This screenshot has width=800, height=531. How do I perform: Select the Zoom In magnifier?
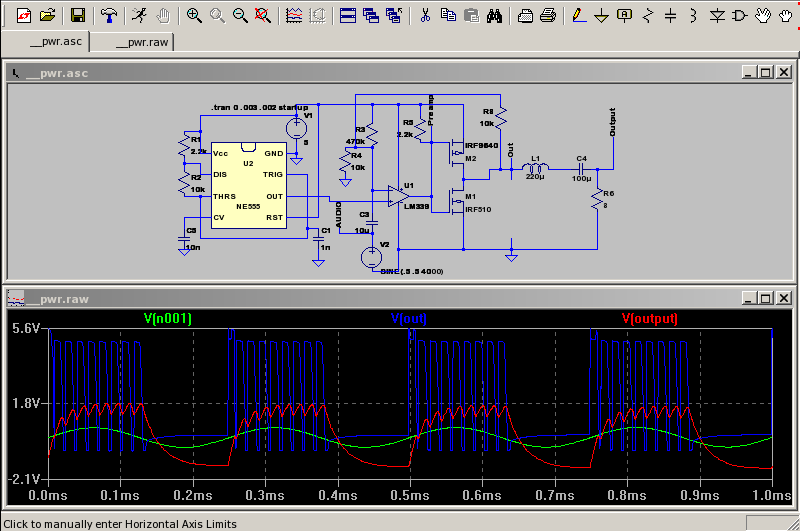pyautogui.click(x=194, y=16)
